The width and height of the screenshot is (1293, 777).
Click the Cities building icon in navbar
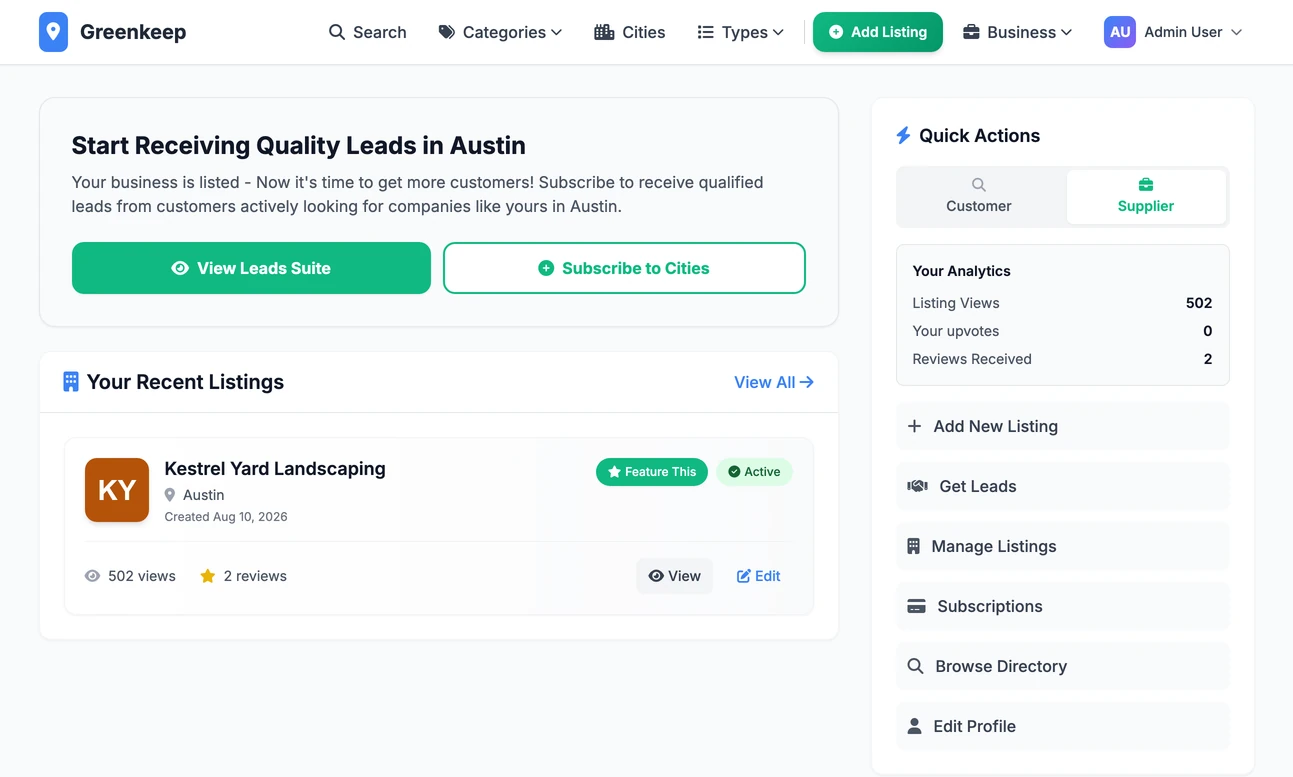coord(604,32)
